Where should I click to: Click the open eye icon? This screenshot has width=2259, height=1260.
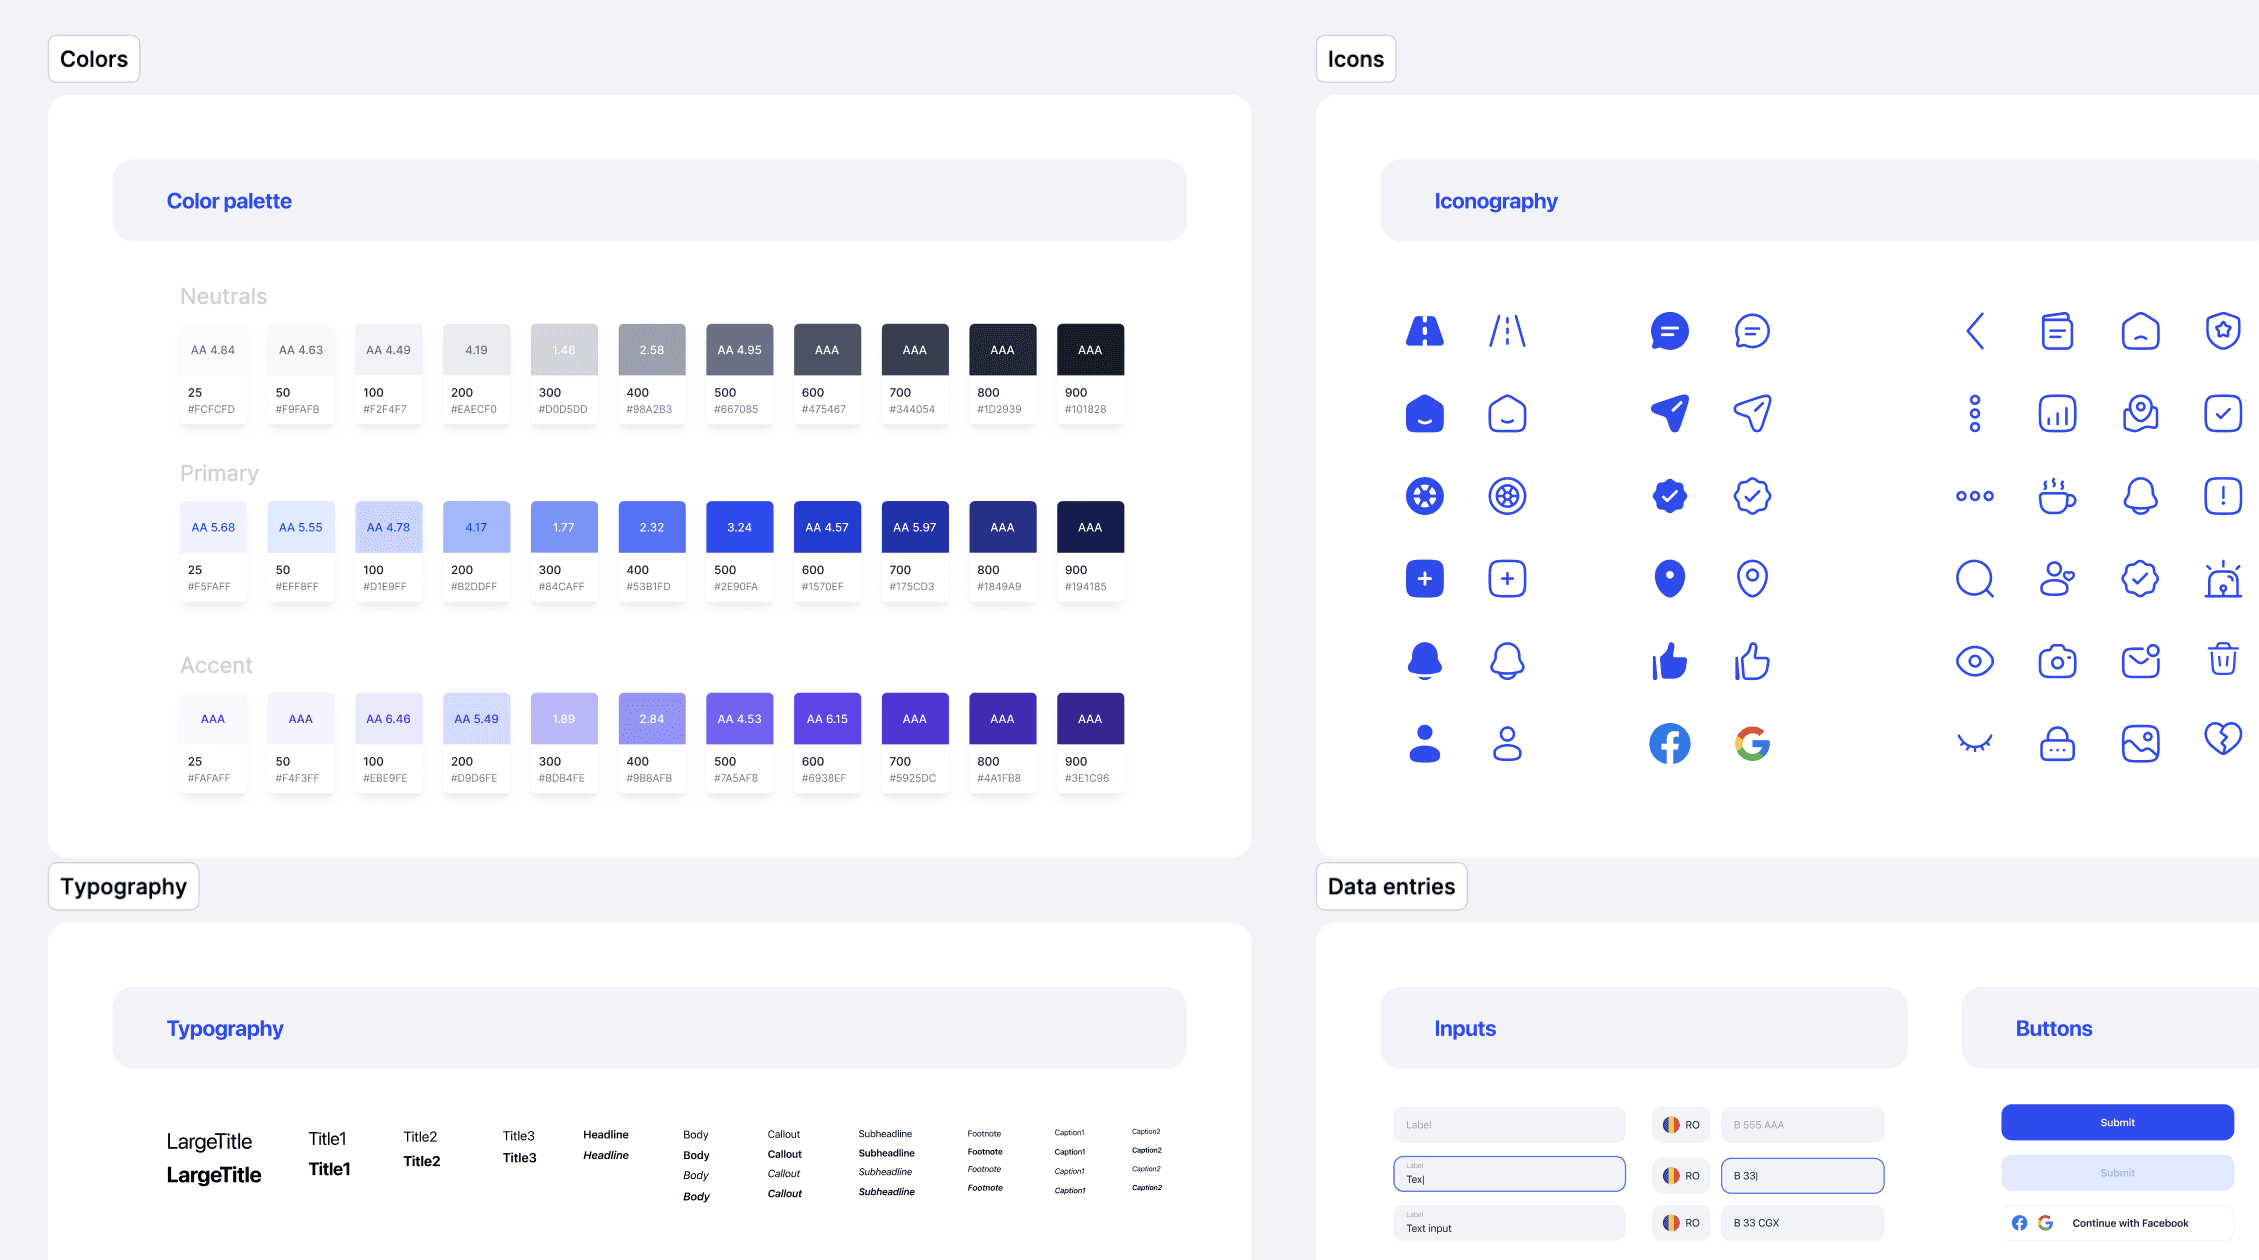(x=1975, y=661)
